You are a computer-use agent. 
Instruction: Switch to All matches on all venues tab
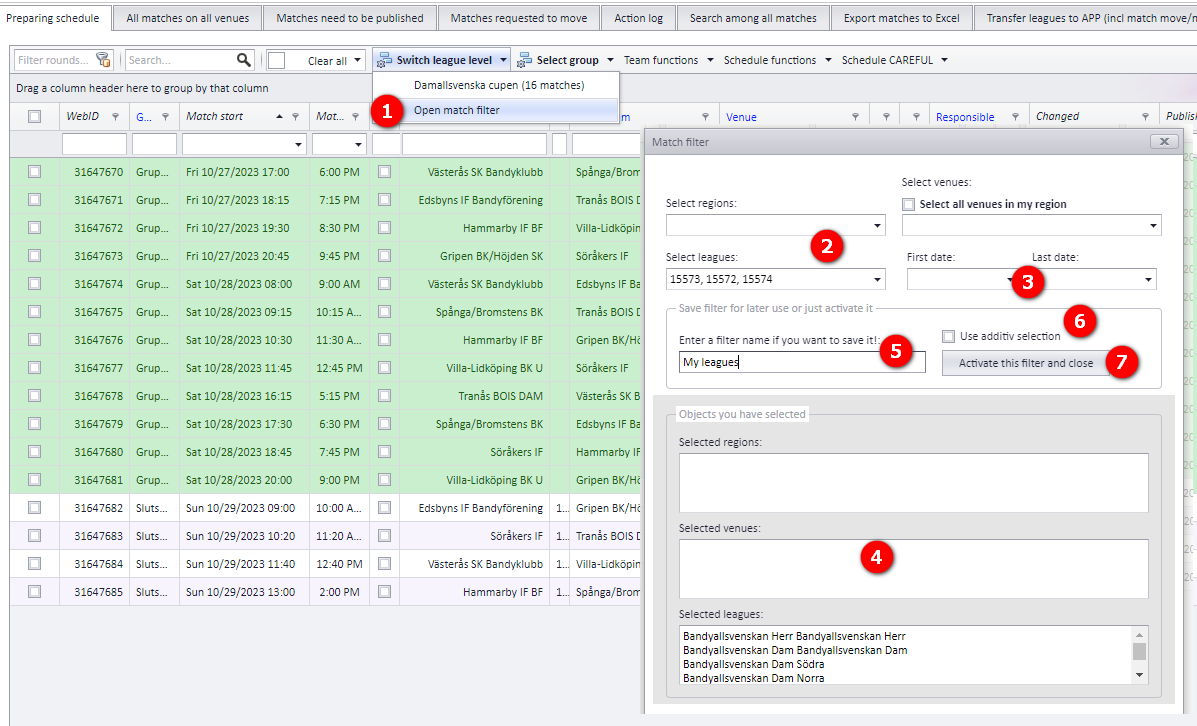point(188,18)
